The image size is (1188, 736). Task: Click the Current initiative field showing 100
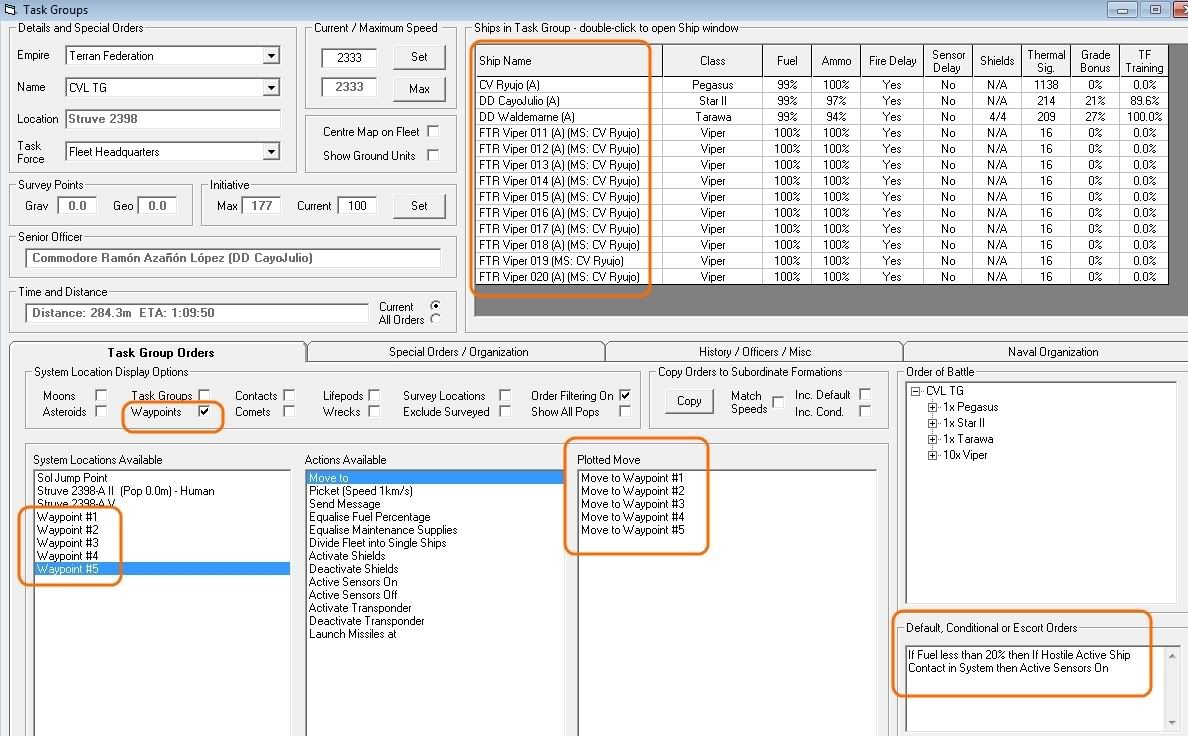click(x=357, y=205)
